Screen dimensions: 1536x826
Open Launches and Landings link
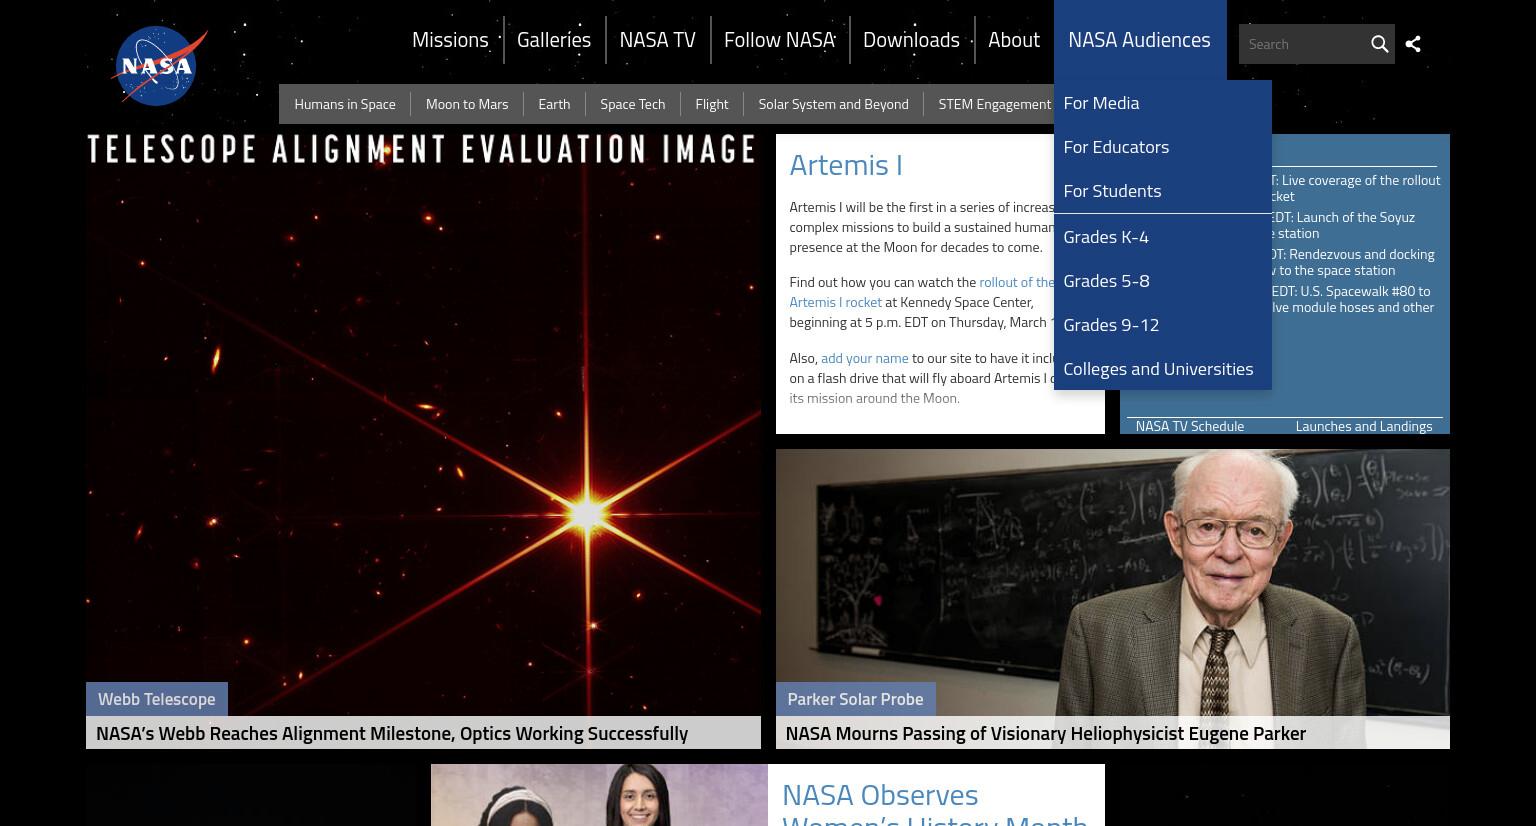(x=1364, y=426)
